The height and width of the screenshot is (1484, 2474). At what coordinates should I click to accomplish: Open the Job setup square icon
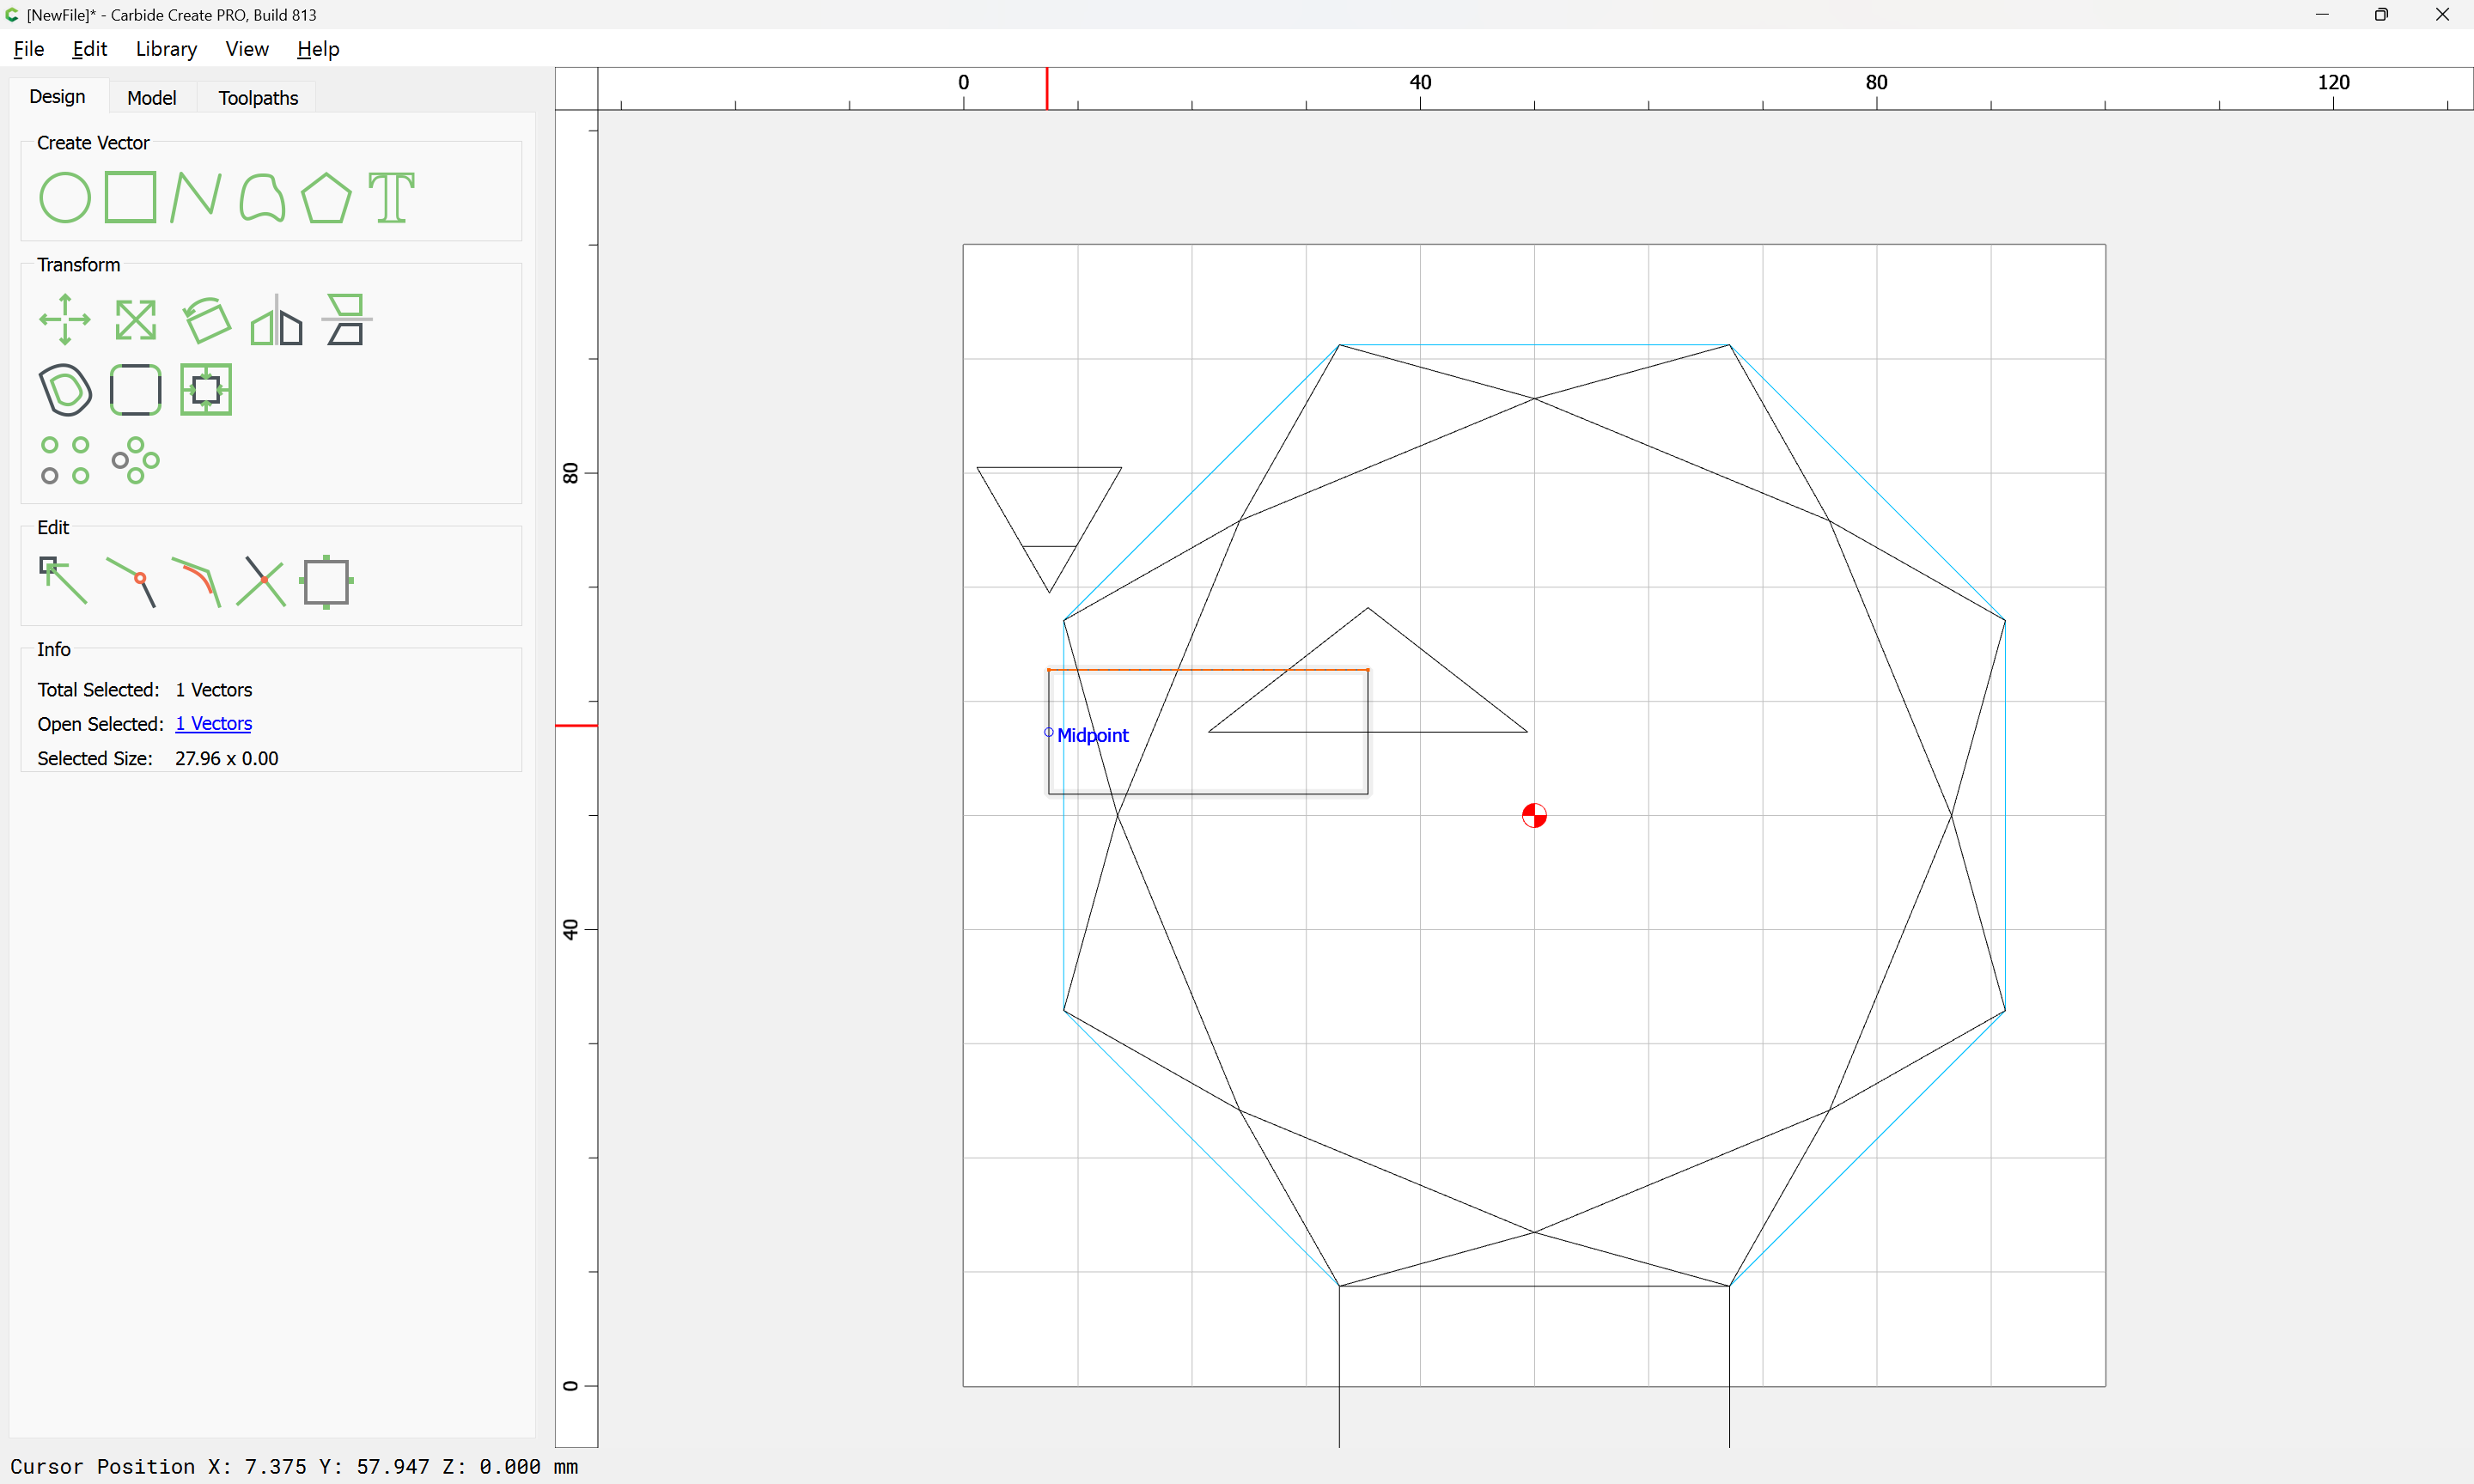[326, 581]
